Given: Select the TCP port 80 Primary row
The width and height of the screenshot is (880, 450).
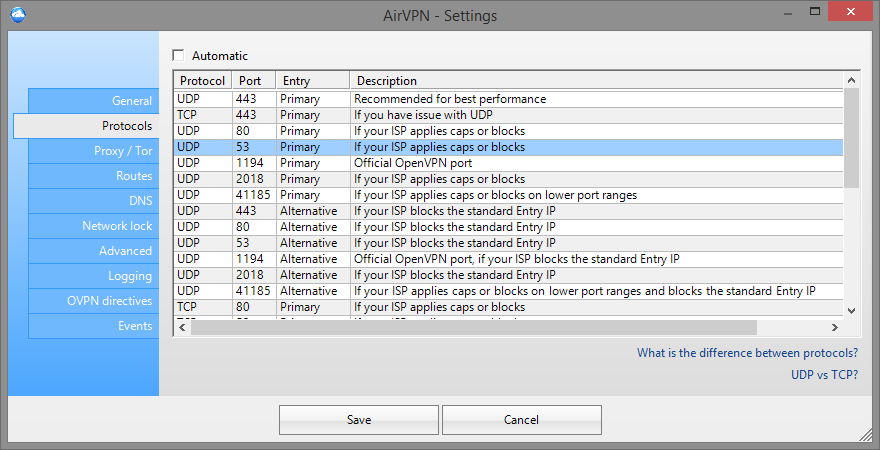Looking at the screenshot, I should click(508, 307).
